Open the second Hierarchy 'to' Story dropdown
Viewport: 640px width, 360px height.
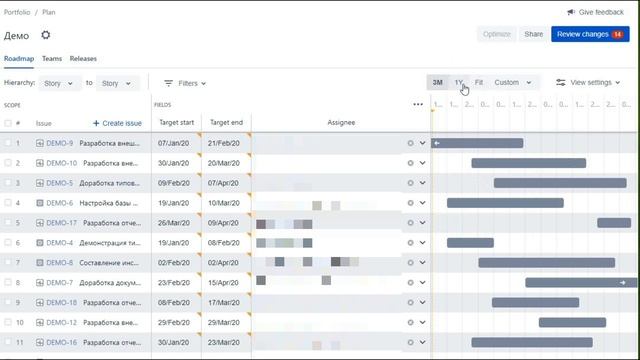click(117, 83)
